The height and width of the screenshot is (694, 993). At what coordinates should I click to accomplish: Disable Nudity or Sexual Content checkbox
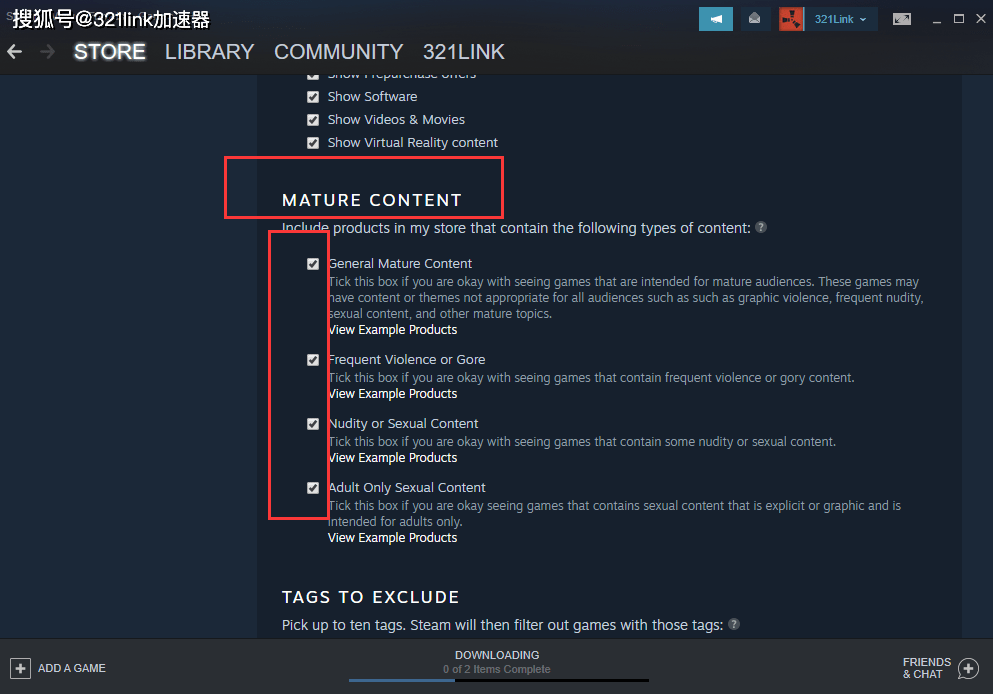(313, 424)
